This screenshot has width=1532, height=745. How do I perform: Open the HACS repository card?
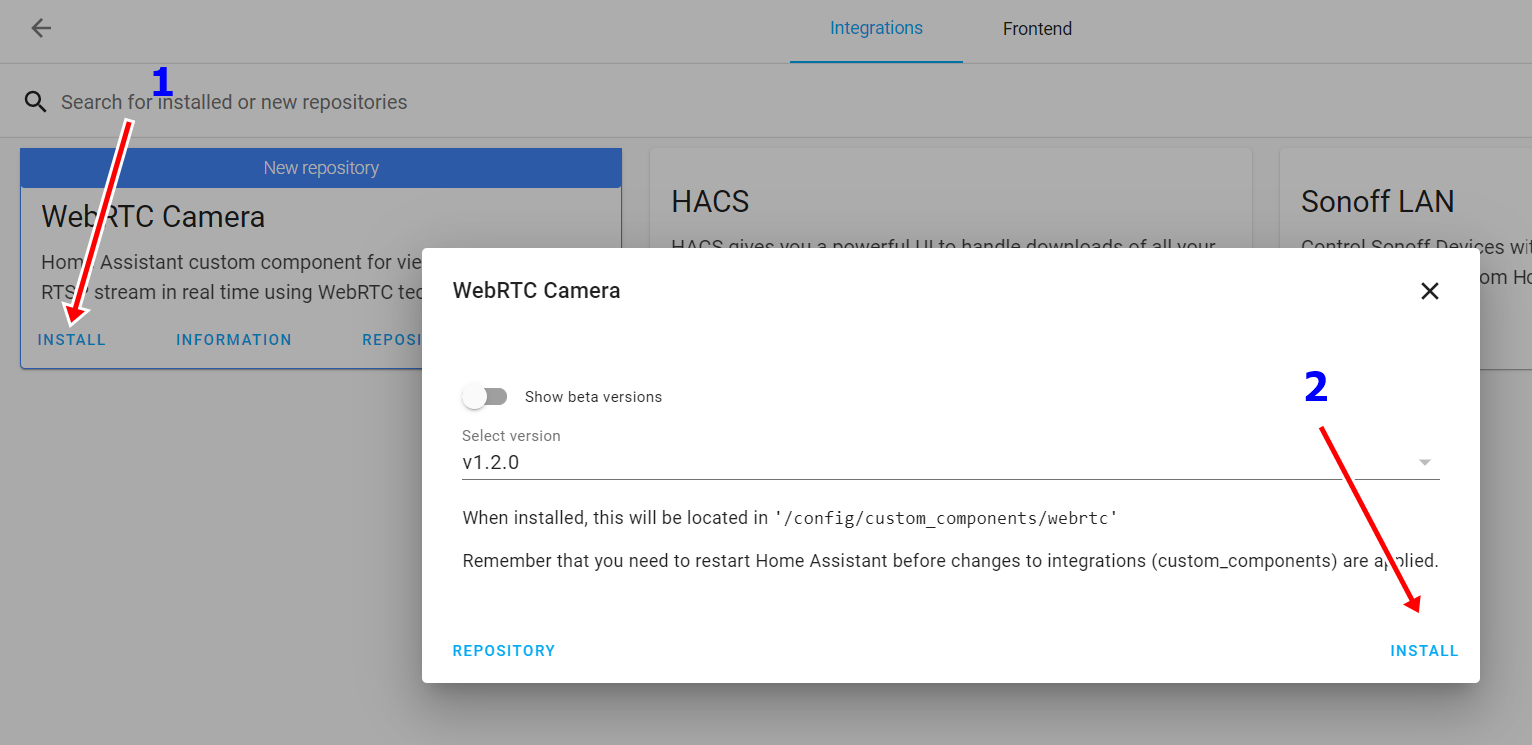[951, 200]
